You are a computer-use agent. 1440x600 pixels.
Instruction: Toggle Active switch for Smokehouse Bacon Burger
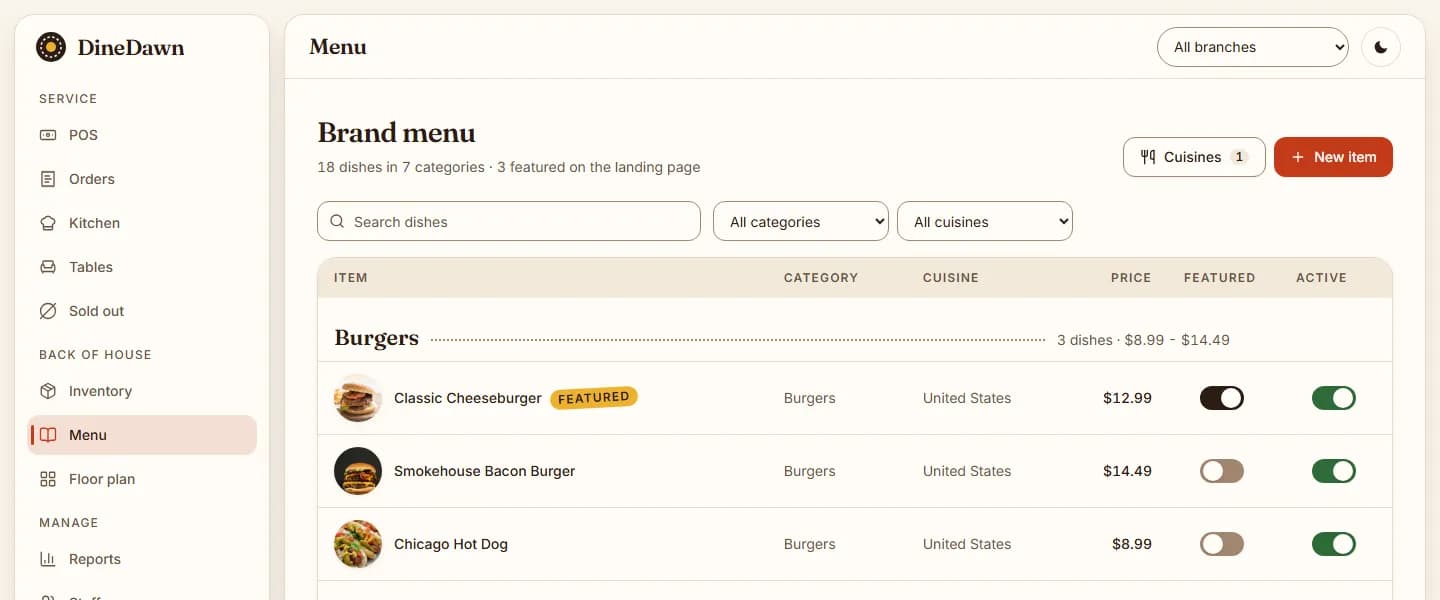coord(1334,471)
